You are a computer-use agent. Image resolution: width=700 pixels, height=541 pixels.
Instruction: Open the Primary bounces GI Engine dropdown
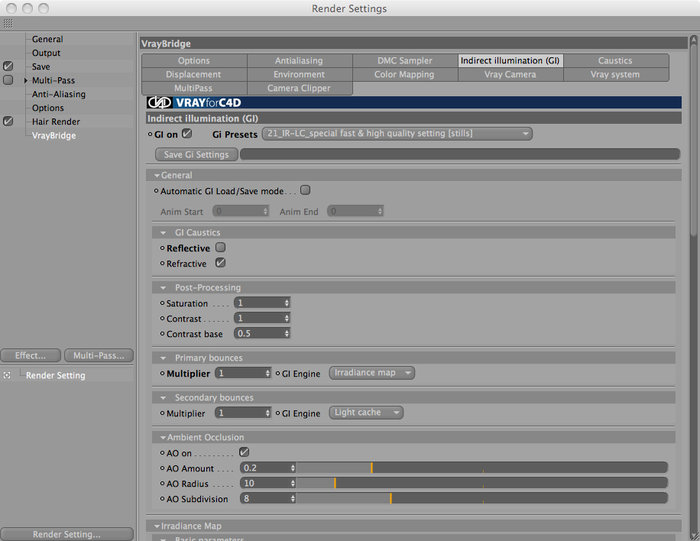point(371,373)
